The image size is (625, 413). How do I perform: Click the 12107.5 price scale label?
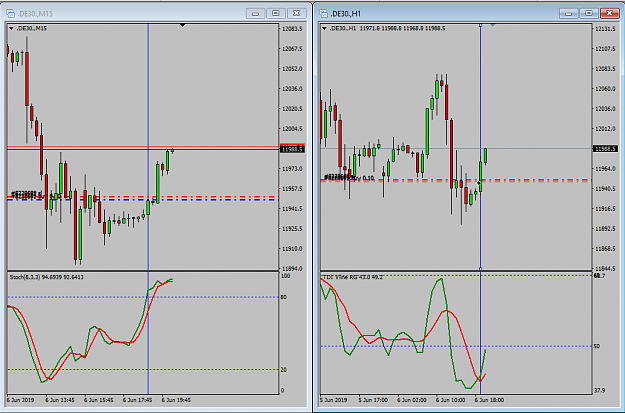(x=605, y=49)
